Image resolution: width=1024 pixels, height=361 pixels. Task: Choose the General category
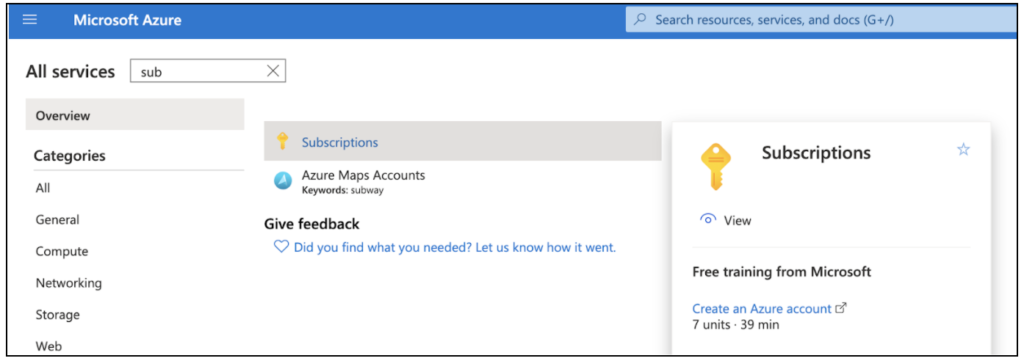coord(57,220)
